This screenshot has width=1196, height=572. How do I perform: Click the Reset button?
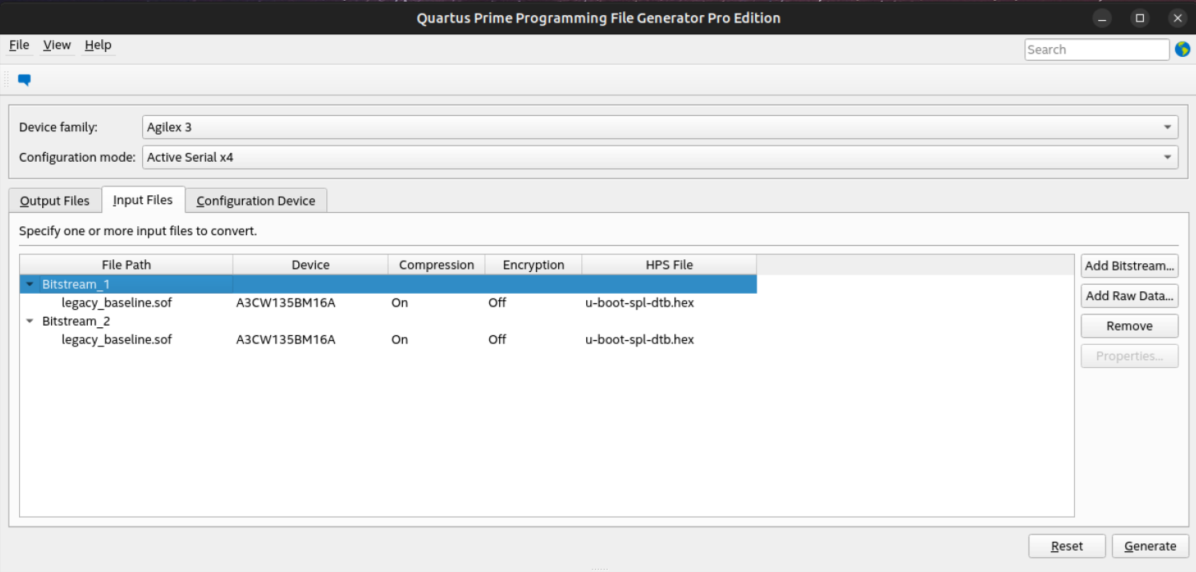[x=1067, y=546]
